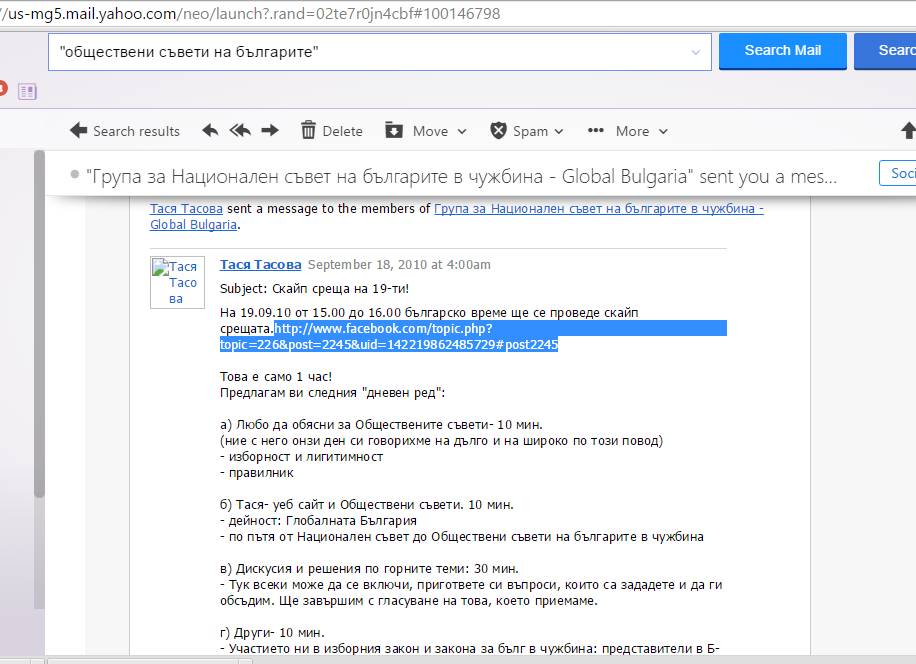916x664 pixels.
Task: Go back to Search results
Action: point(125,131)
